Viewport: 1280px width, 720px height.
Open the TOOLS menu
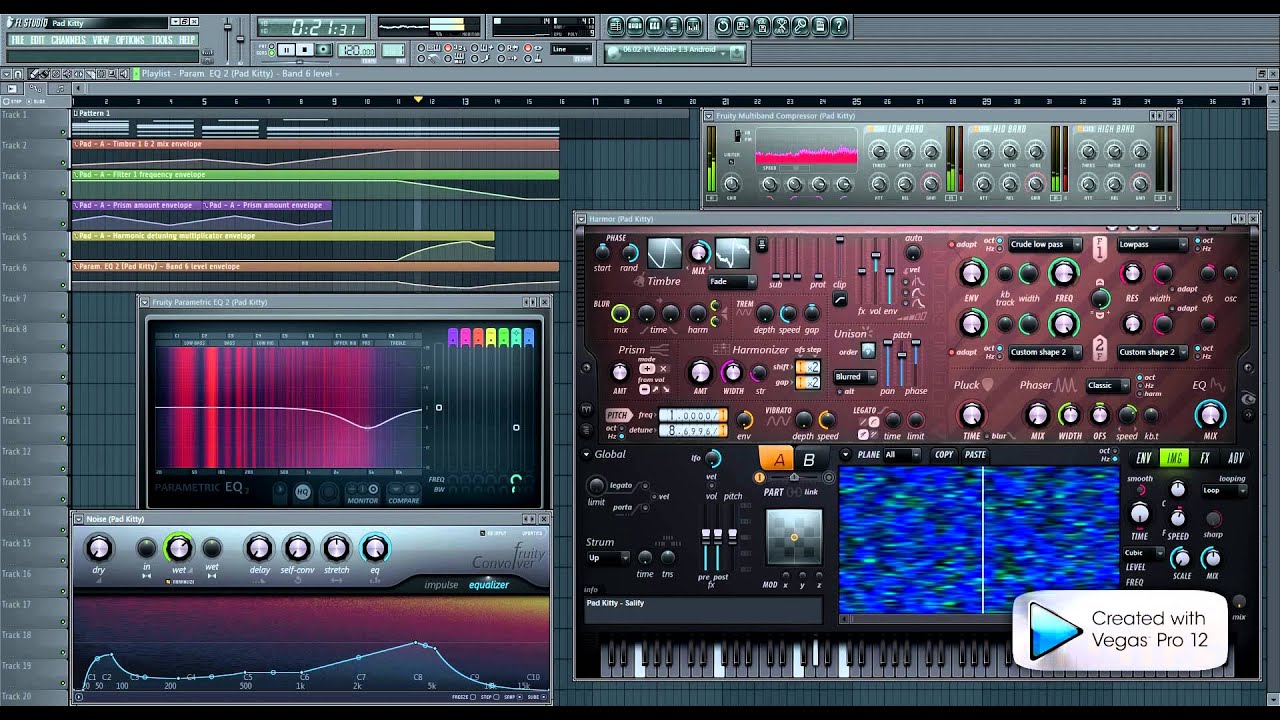[x=162, y=40]
